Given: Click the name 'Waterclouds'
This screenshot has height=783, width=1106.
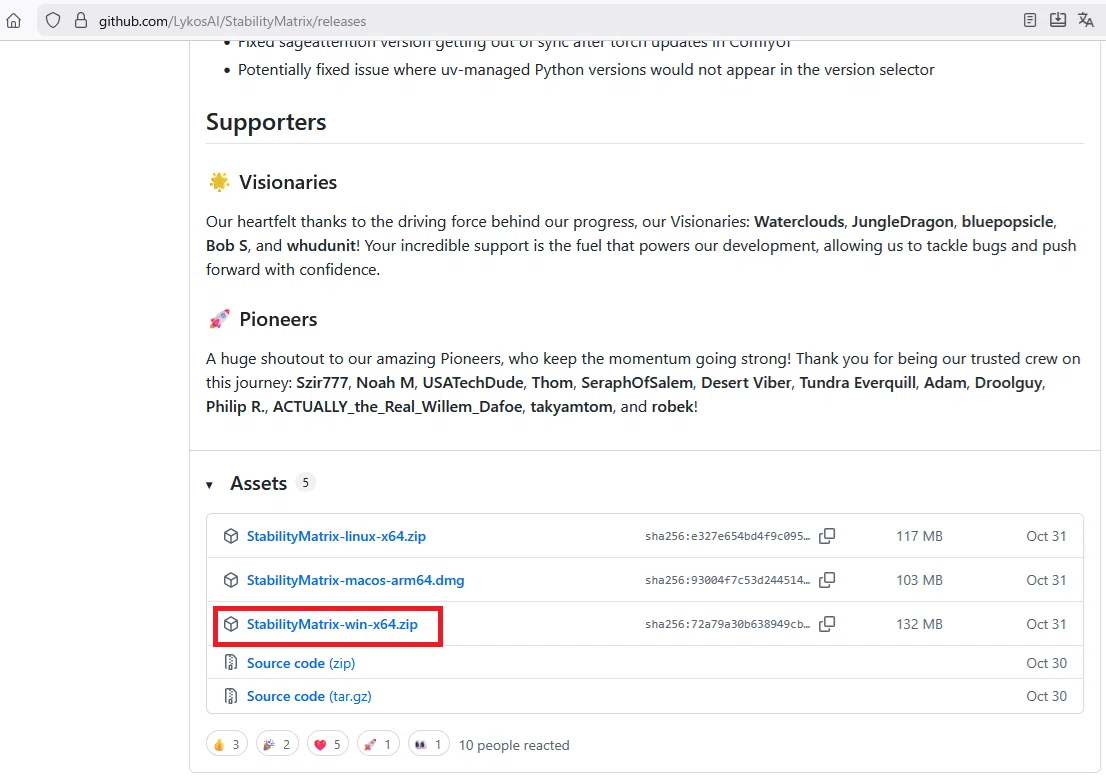Looking at the screenshot, I should click(x=798, y=221).
